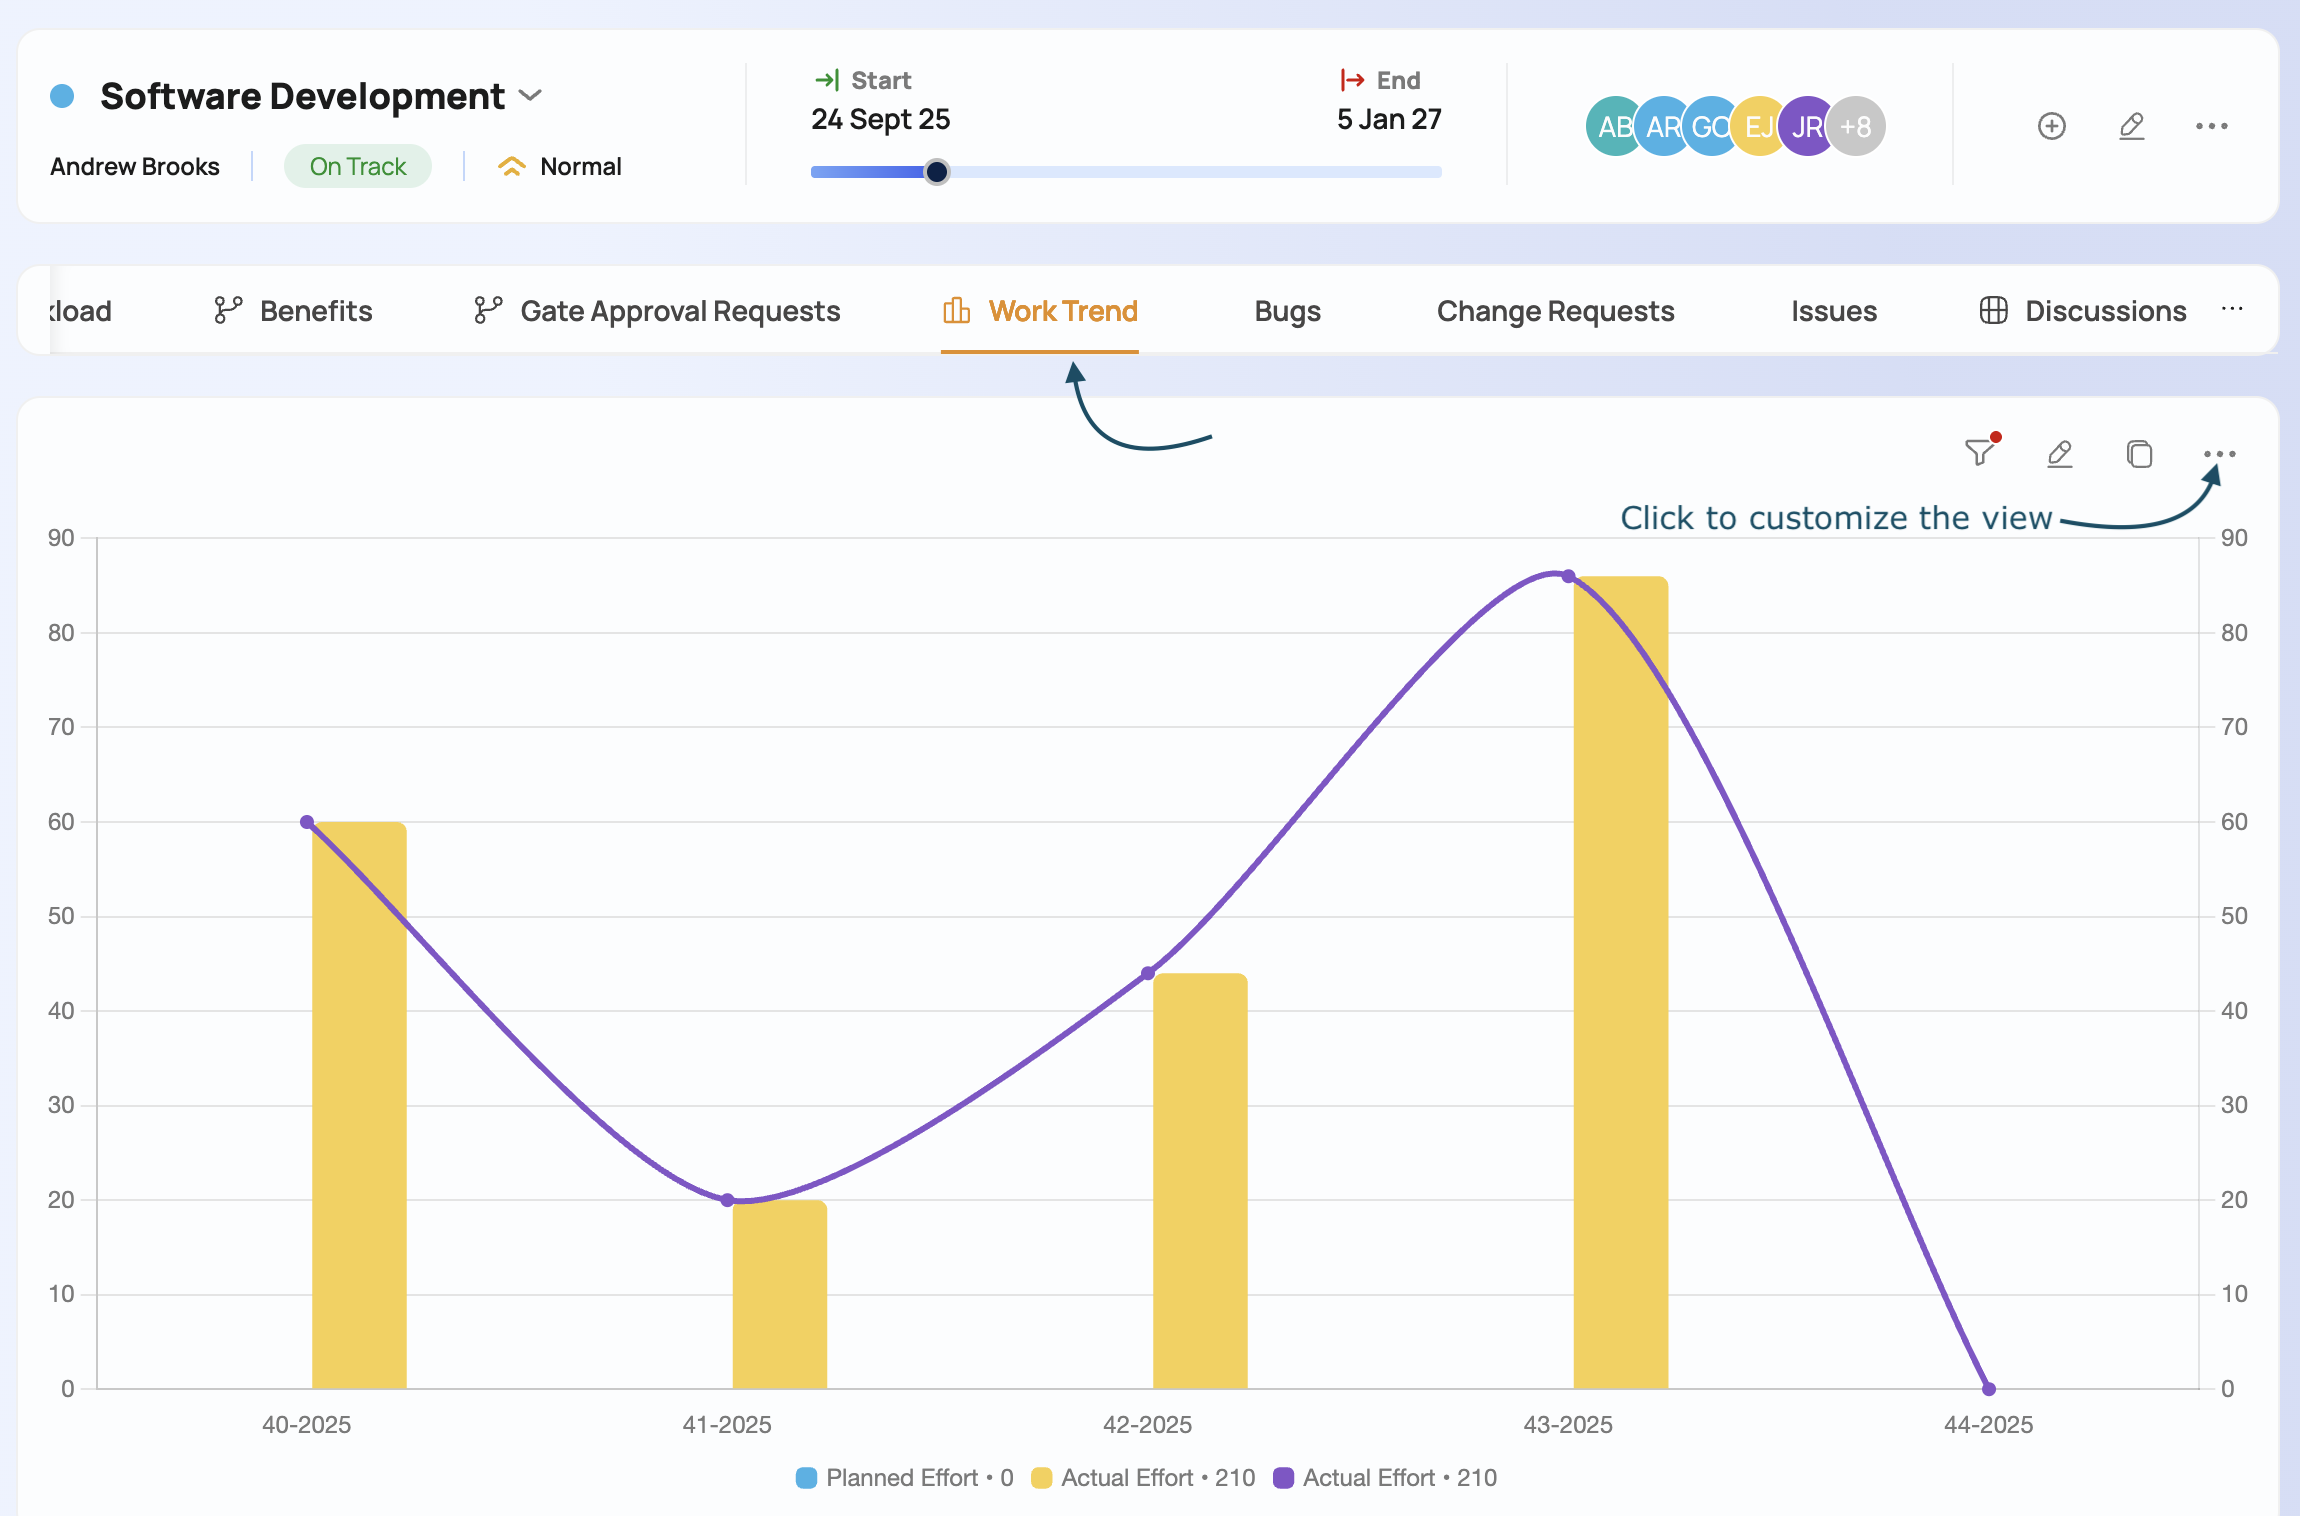Viewport: 2300px width, 1516px height.
Task: Open the project header more options
Action: click(x=2211, y=126)
